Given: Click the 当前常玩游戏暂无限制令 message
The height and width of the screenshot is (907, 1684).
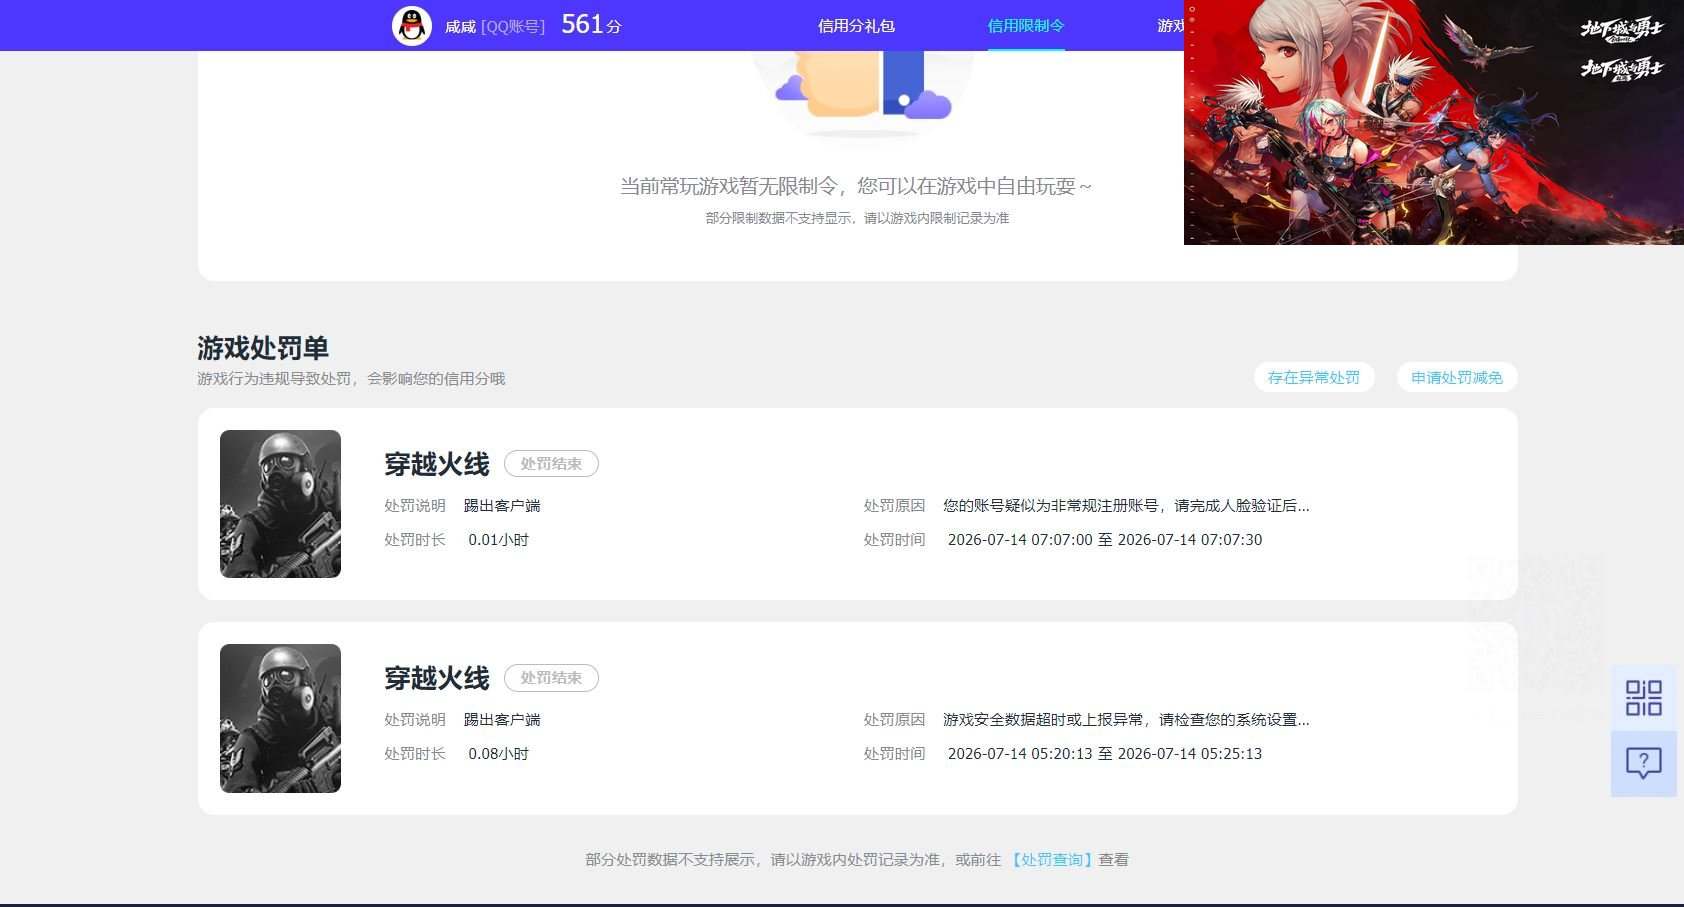Looking at the screenshot, I should (856, 186).
